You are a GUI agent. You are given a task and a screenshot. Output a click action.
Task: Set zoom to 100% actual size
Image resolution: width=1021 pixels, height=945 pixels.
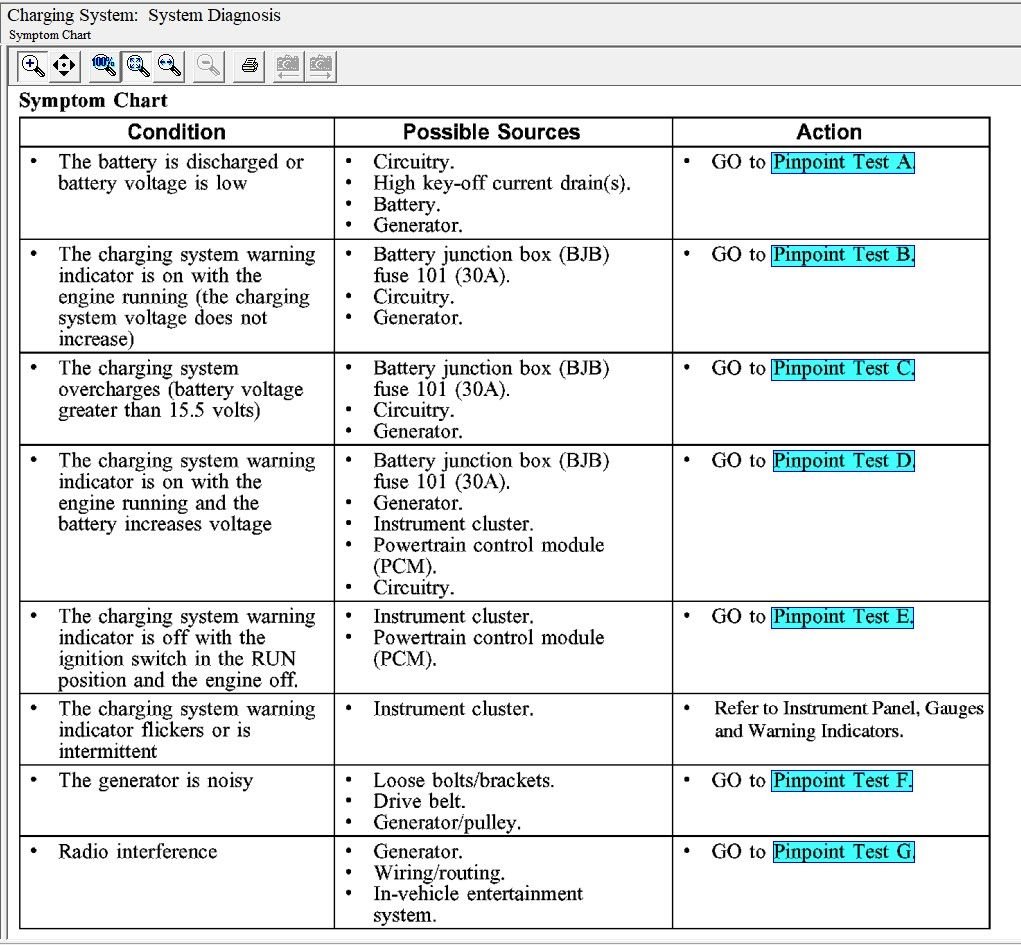click(x=104, y=67)
